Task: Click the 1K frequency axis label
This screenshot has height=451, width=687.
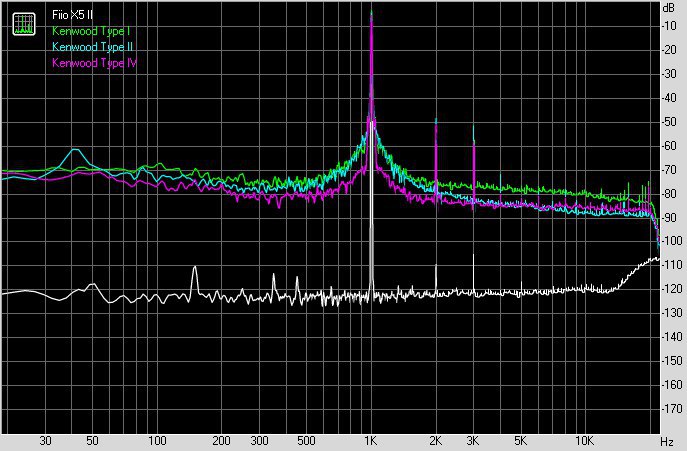Action: pos(371,440)
